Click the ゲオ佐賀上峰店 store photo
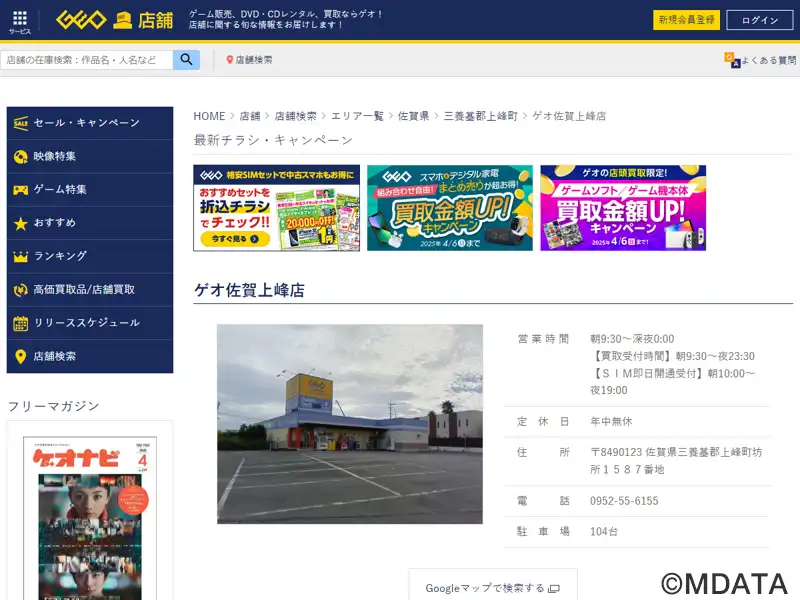 [350, 424]
